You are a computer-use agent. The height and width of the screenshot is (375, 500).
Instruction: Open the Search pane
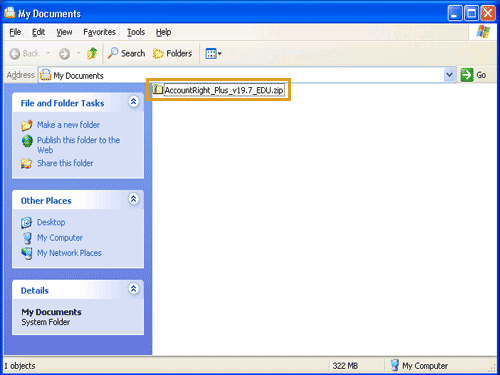click(x=126, y=53)
